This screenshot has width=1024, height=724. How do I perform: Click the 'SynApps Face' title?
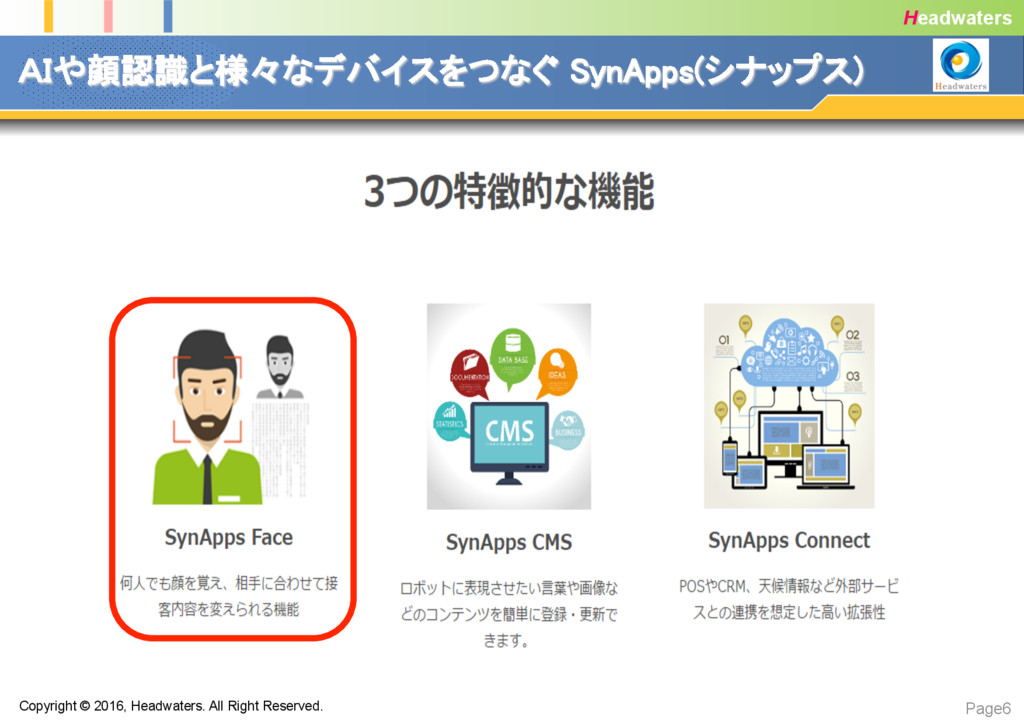coord(229,538)
